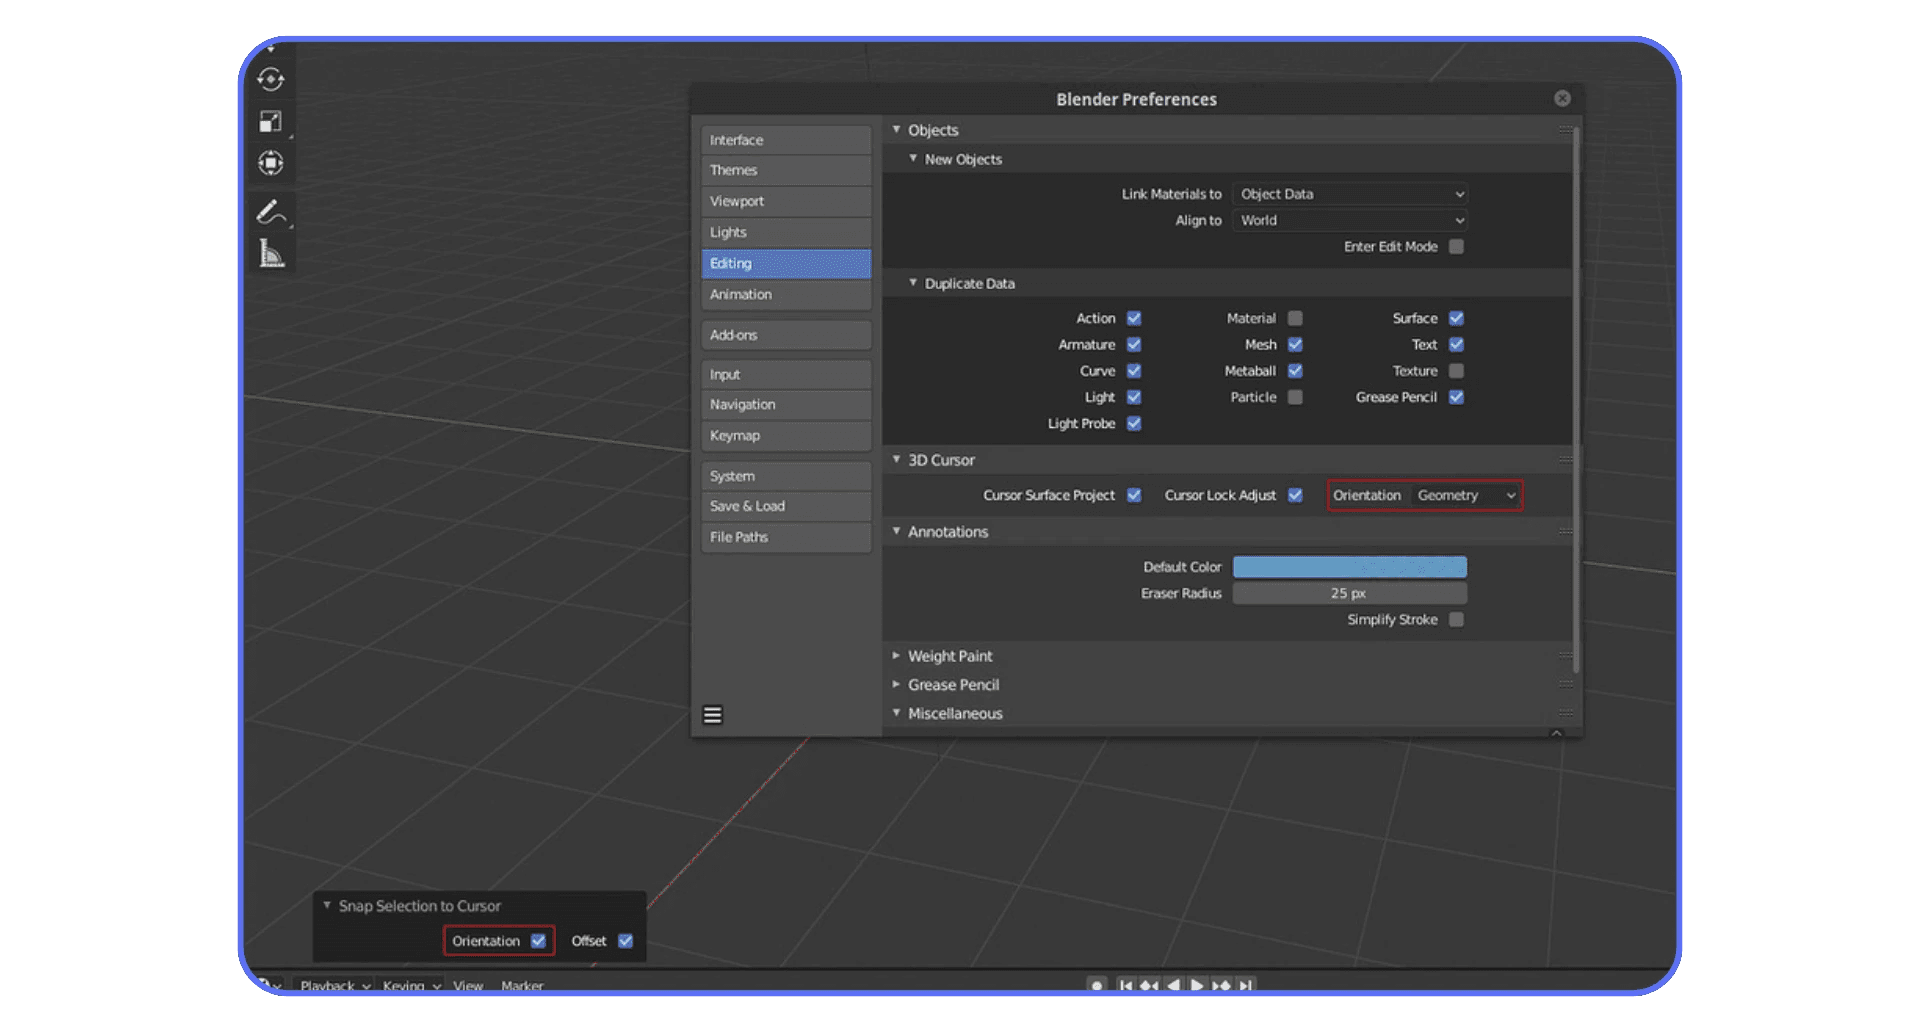Uncheck Cursor Surface Project
This screenshot has height=1032, width=1920.
(1134, 495)
